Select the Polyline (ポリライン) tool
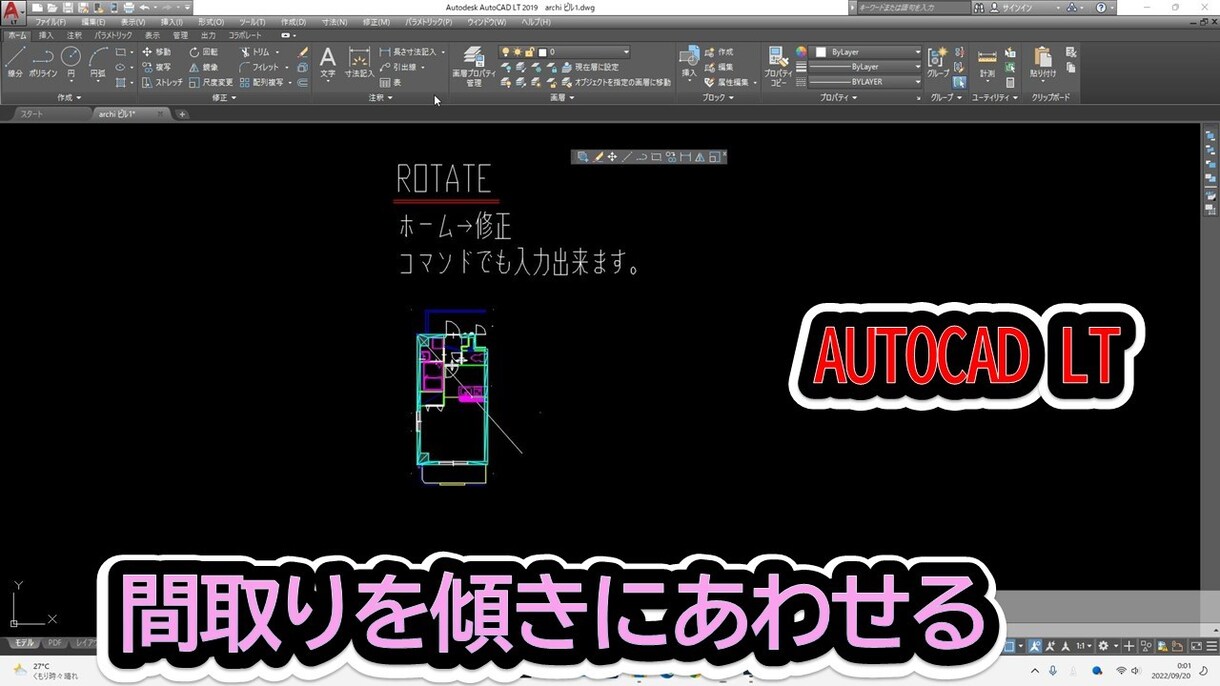1220x686 pixels. pyautogui.click(x=43, y=62)
